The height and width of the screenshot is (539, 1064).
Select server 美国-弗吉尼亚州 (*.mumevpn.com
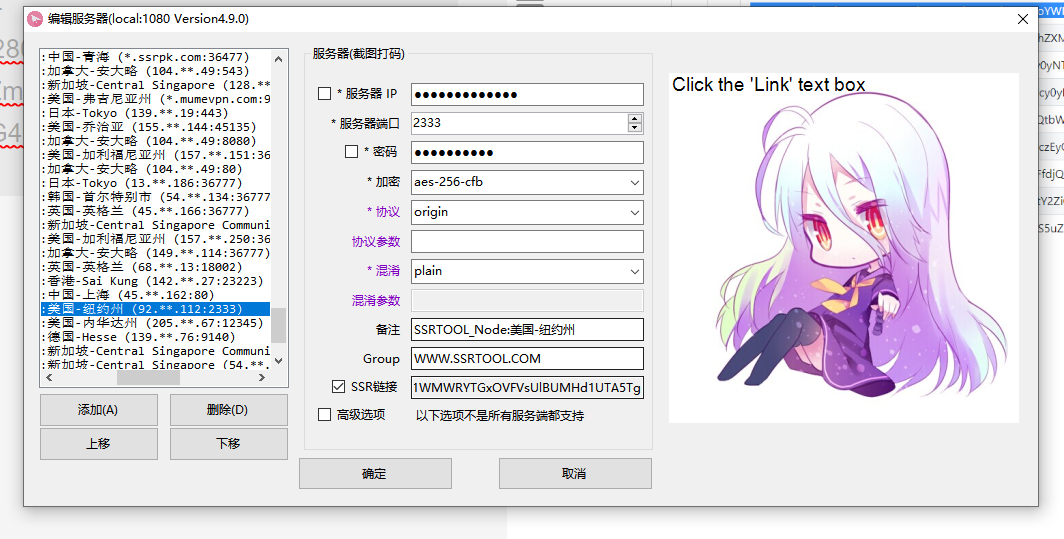pos(156,99)
